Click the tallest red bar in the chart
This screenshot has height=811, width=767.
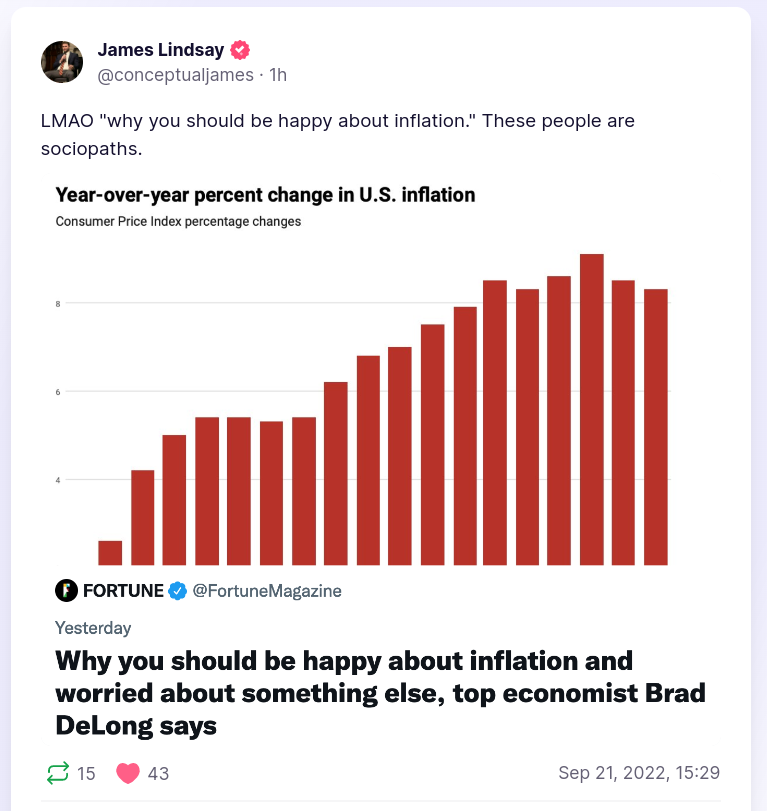click(x=591, y=409)
